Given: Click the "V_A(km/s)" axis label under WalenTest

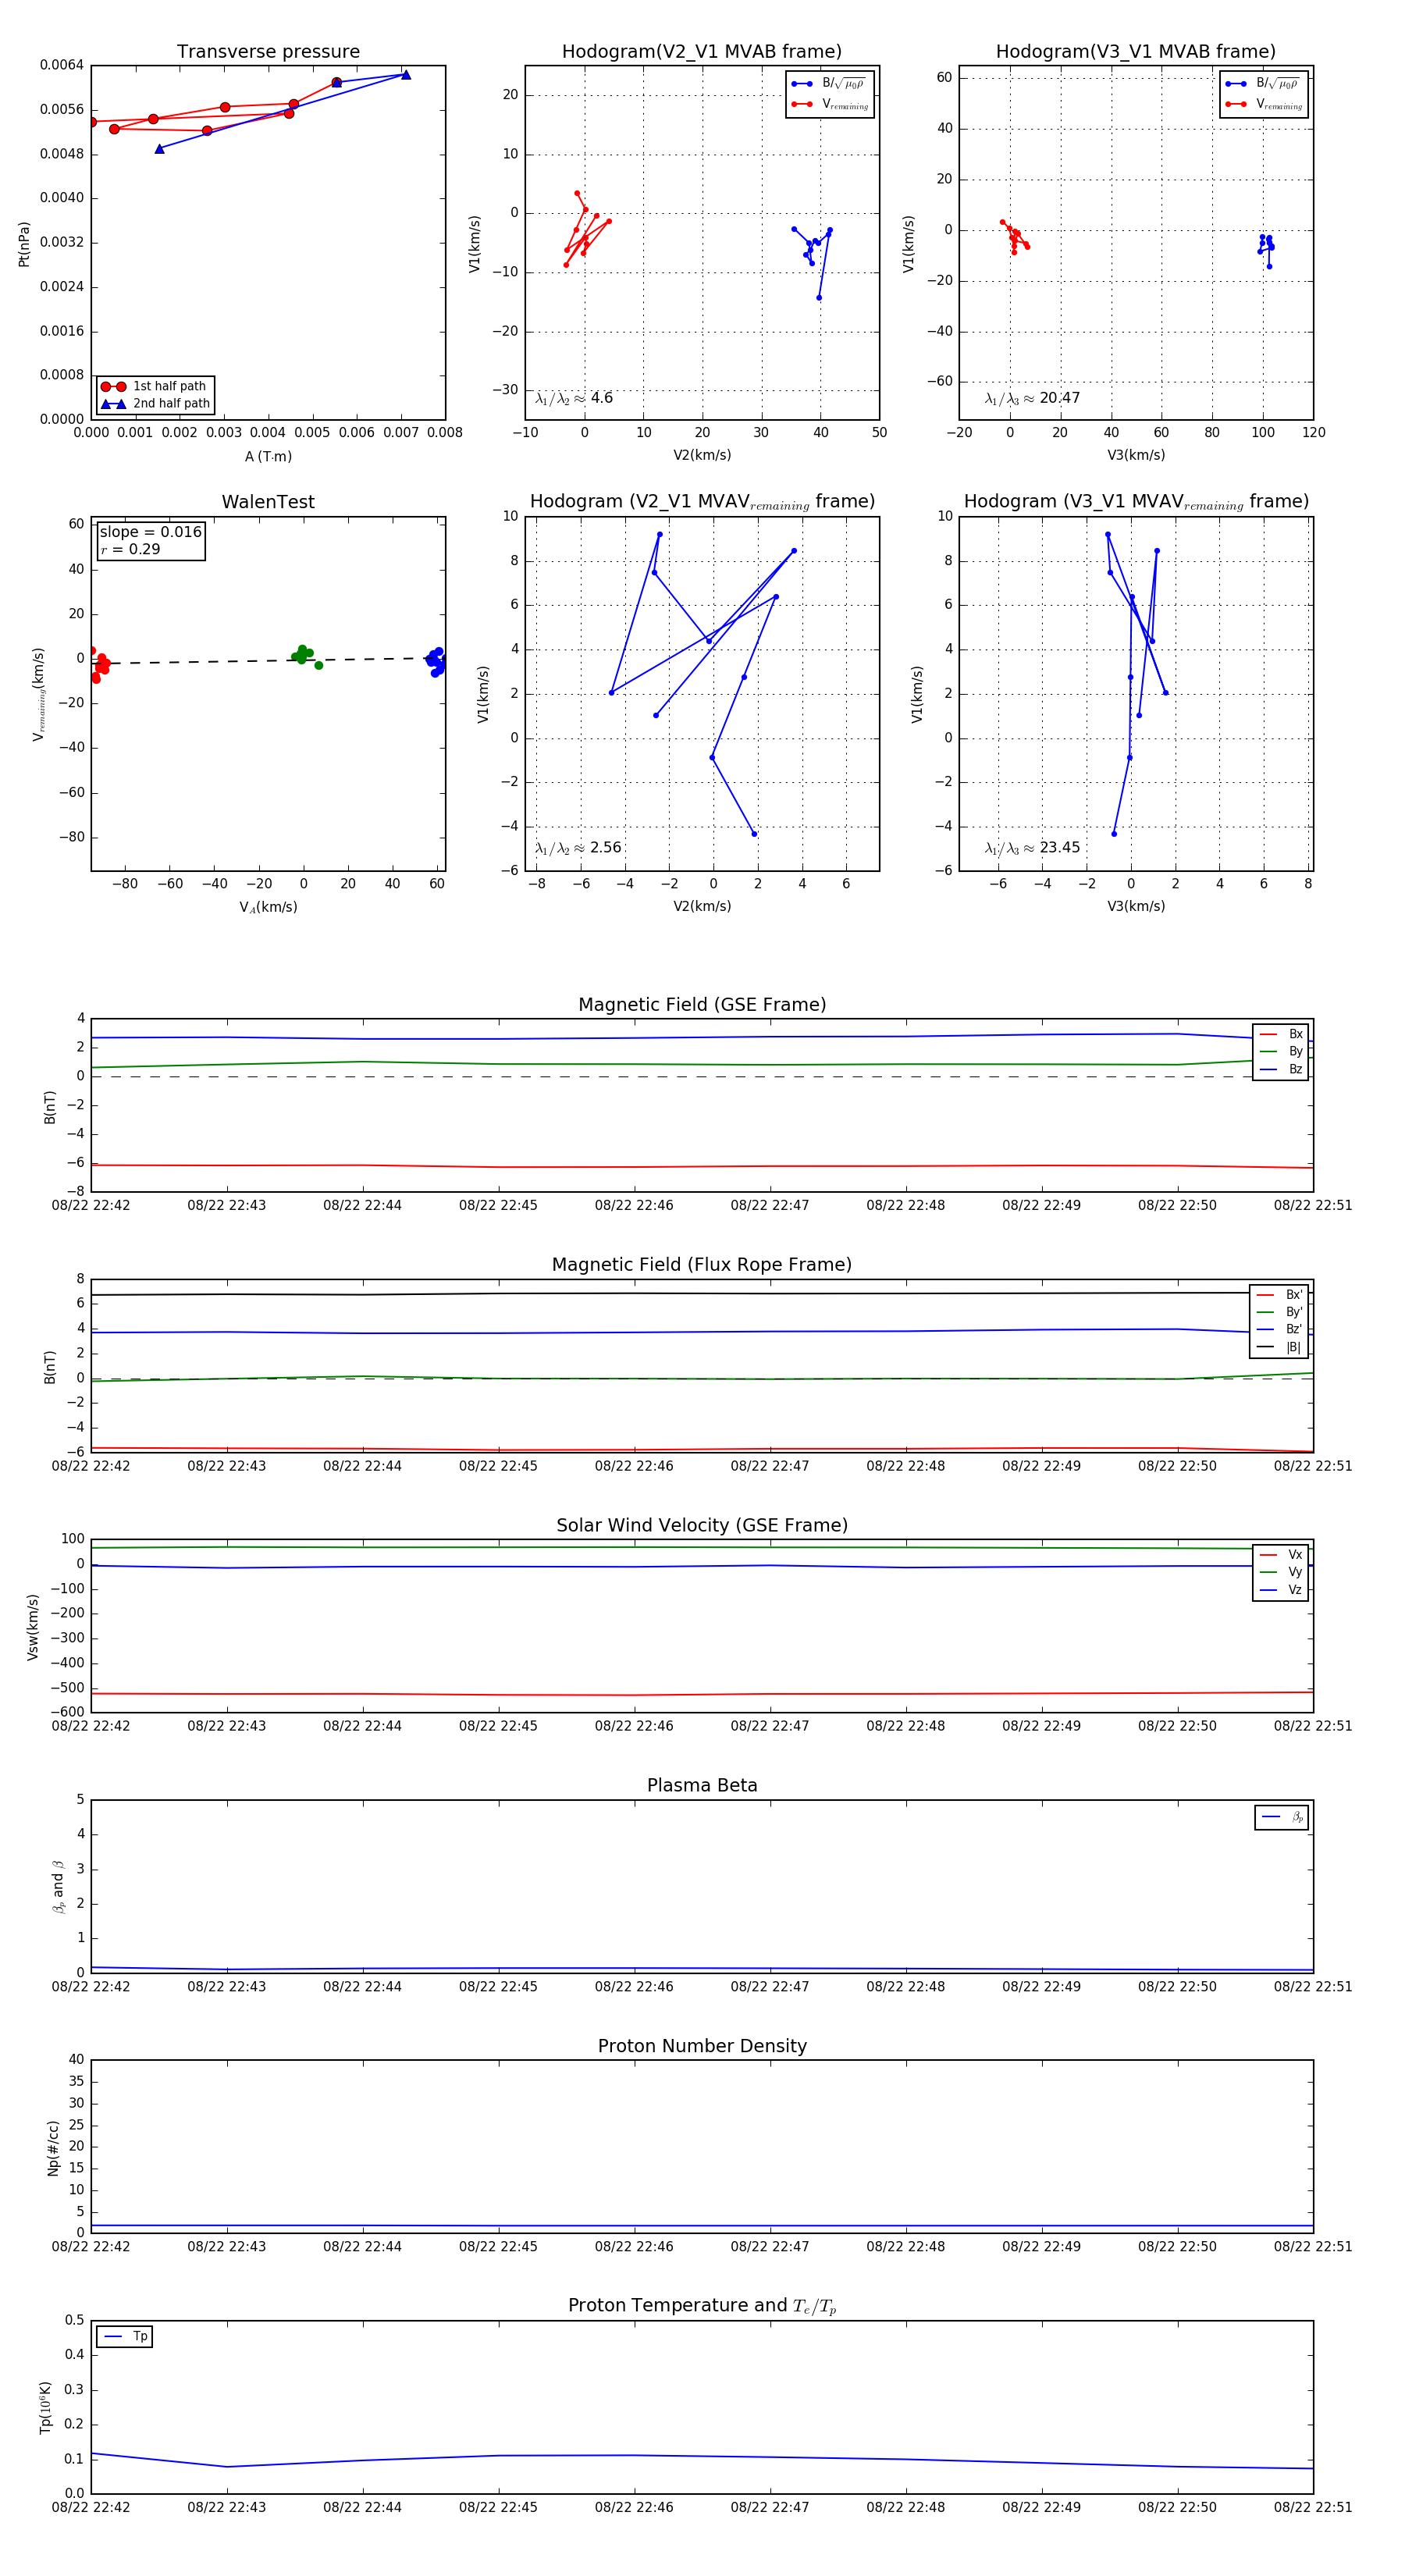Looking at the screenshot, I should click(268, 907).
